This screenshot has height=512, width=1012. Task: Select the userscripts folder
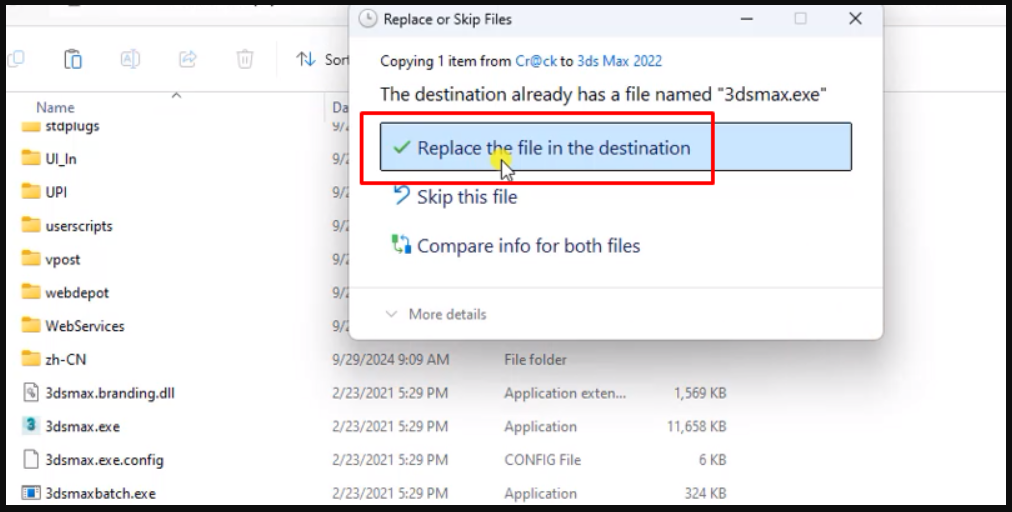point(78,226)
